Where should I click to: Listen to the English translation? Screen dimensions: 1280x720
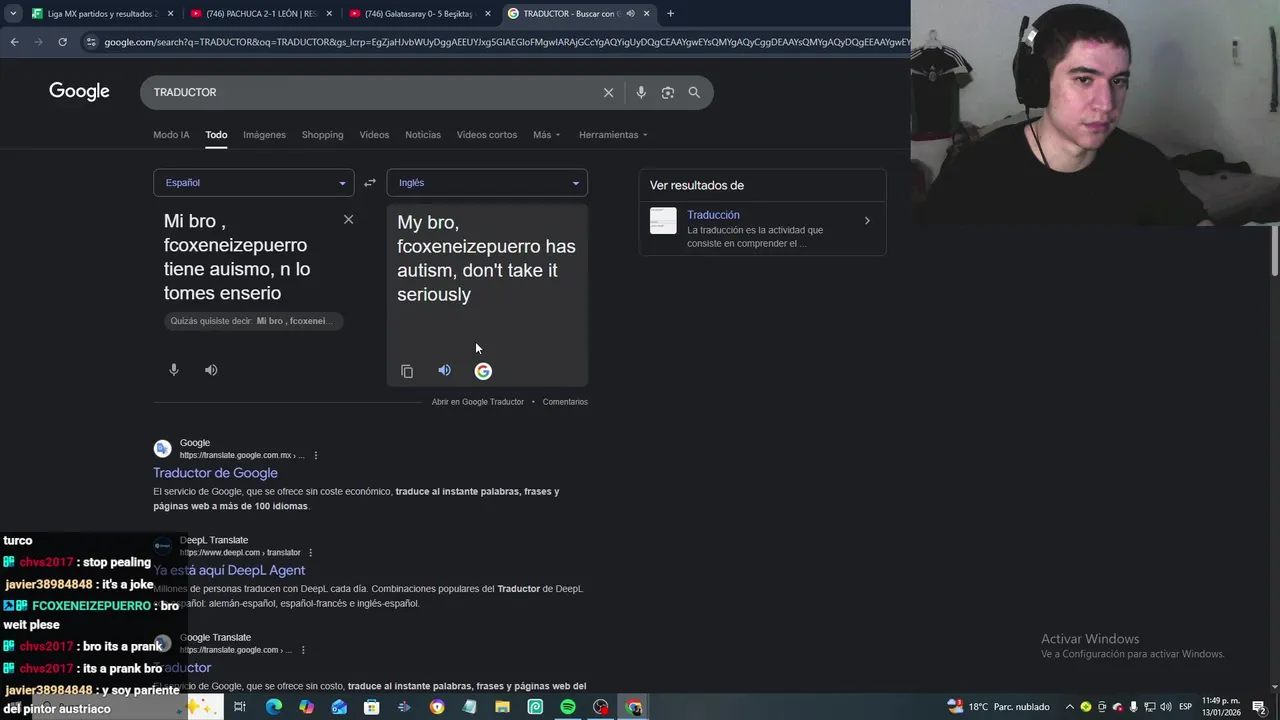(x=444, y=371)
